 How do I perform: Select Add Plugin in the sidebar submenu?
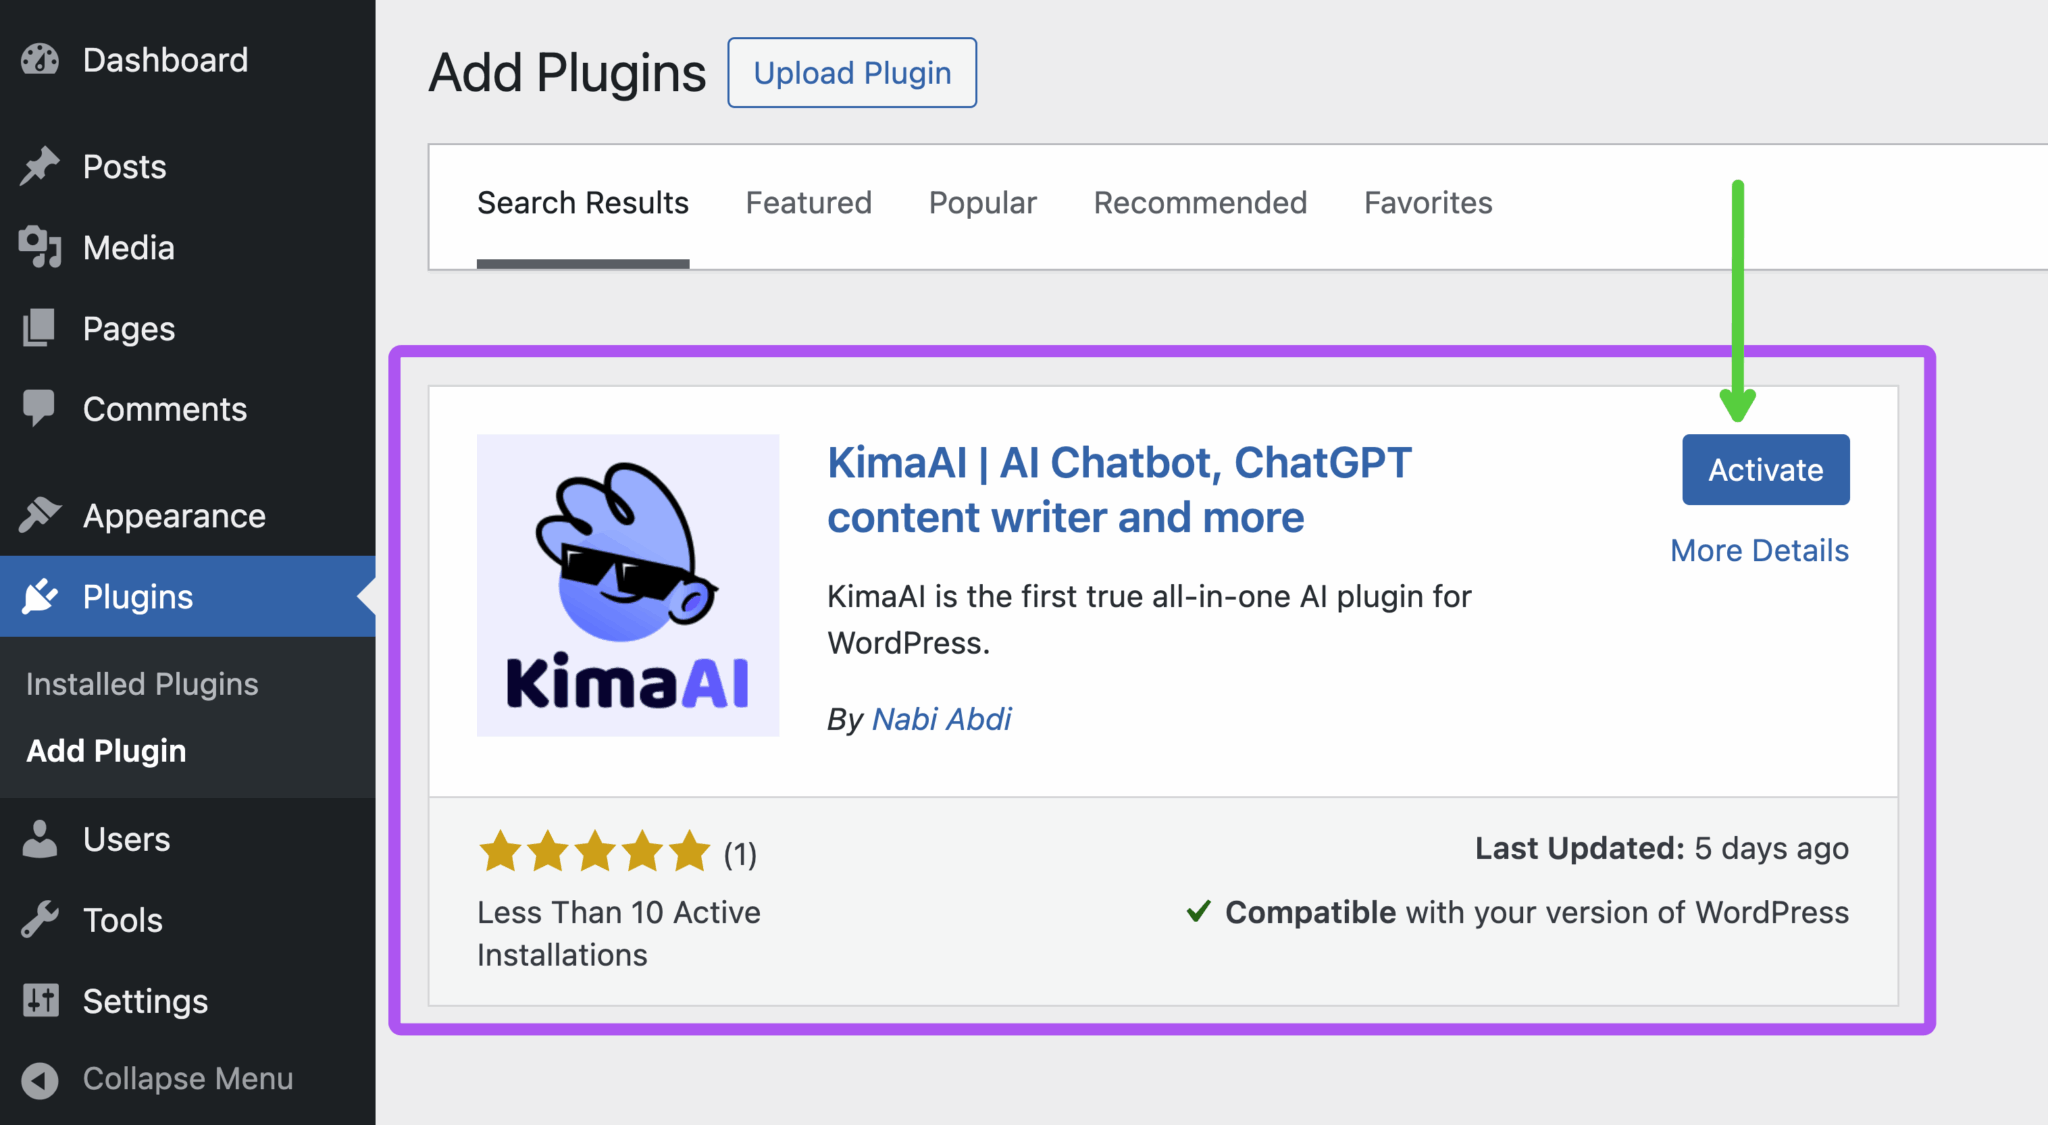[x=105, y=751]
